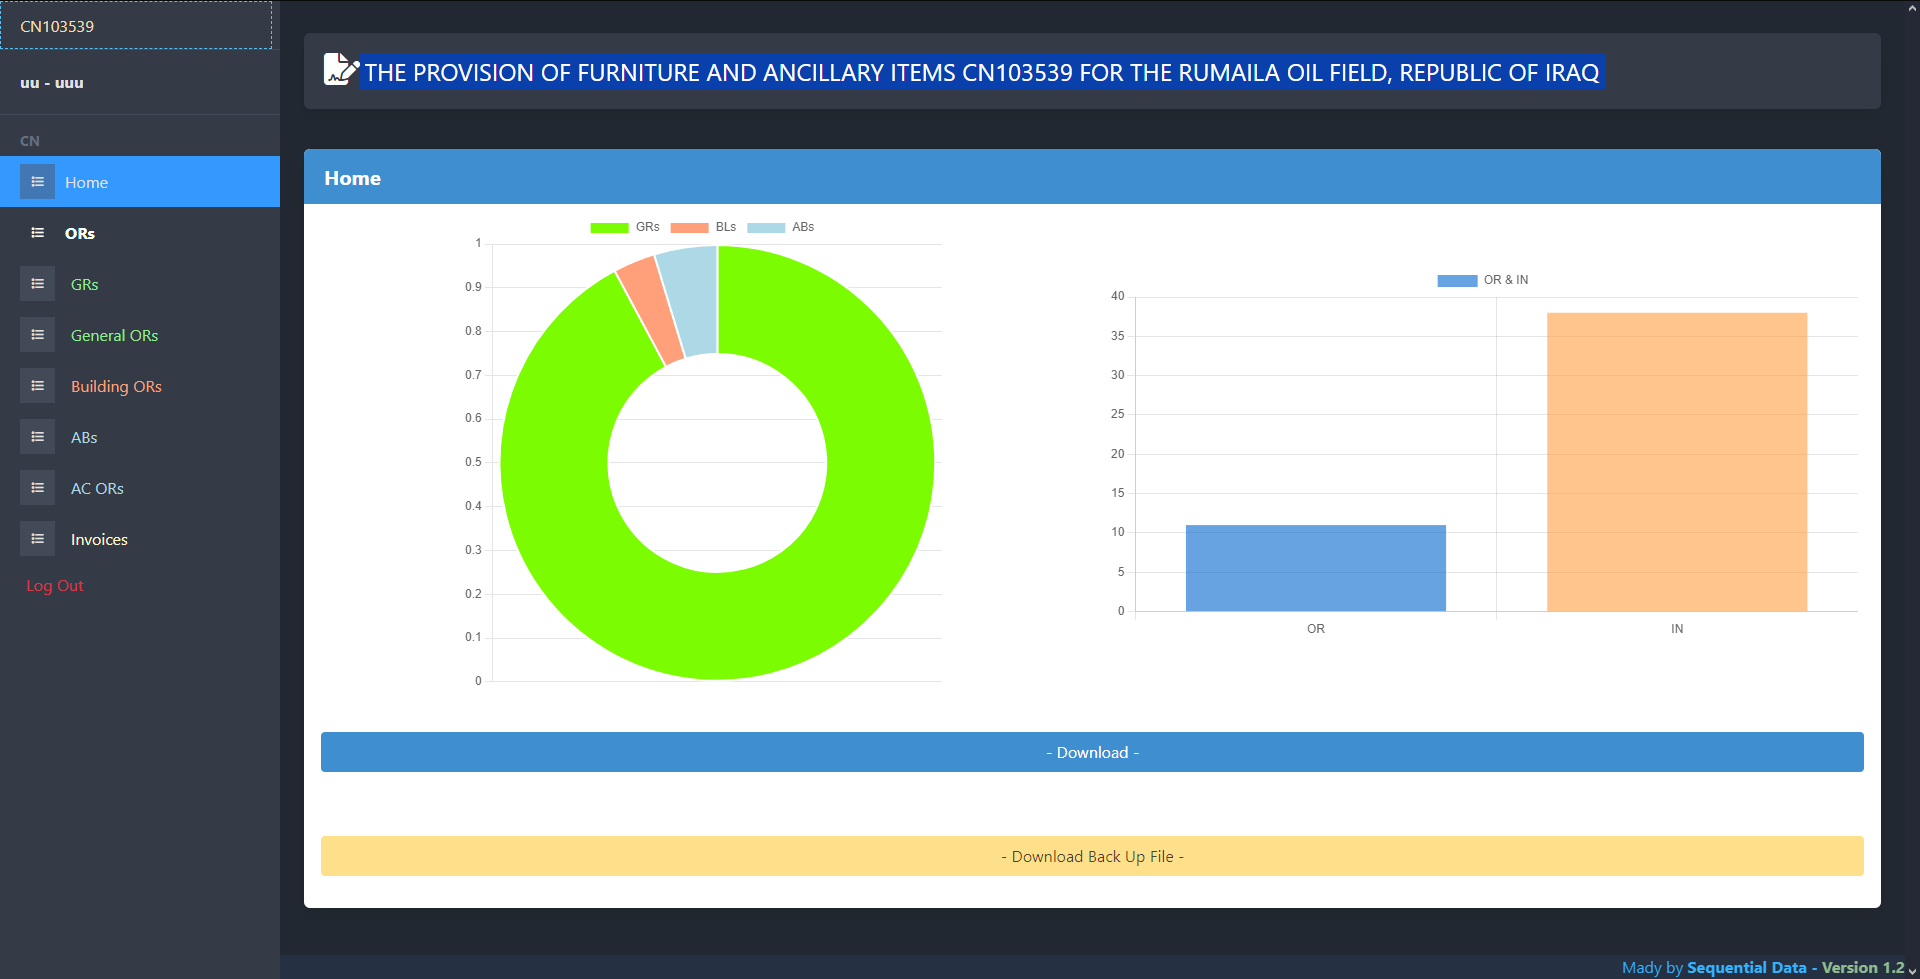The image size is (1920, 979).
Task: Open the Invoices menu item
Action: coord(99,540)
